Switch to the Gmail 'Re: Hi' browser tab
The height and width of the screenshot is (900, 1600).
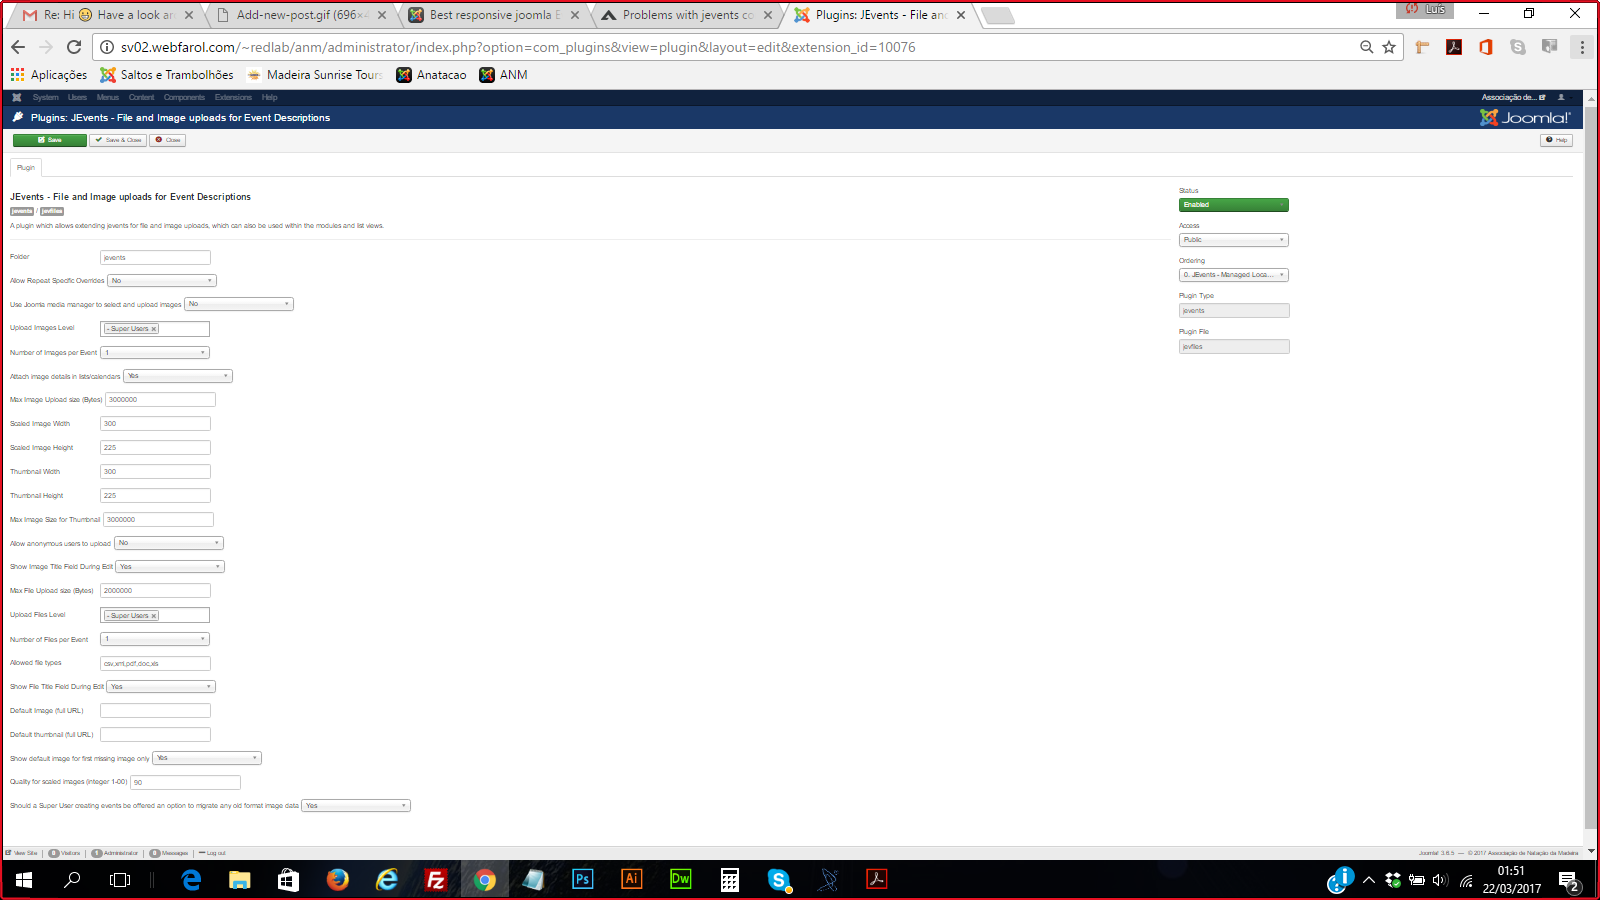pos(107,15)
